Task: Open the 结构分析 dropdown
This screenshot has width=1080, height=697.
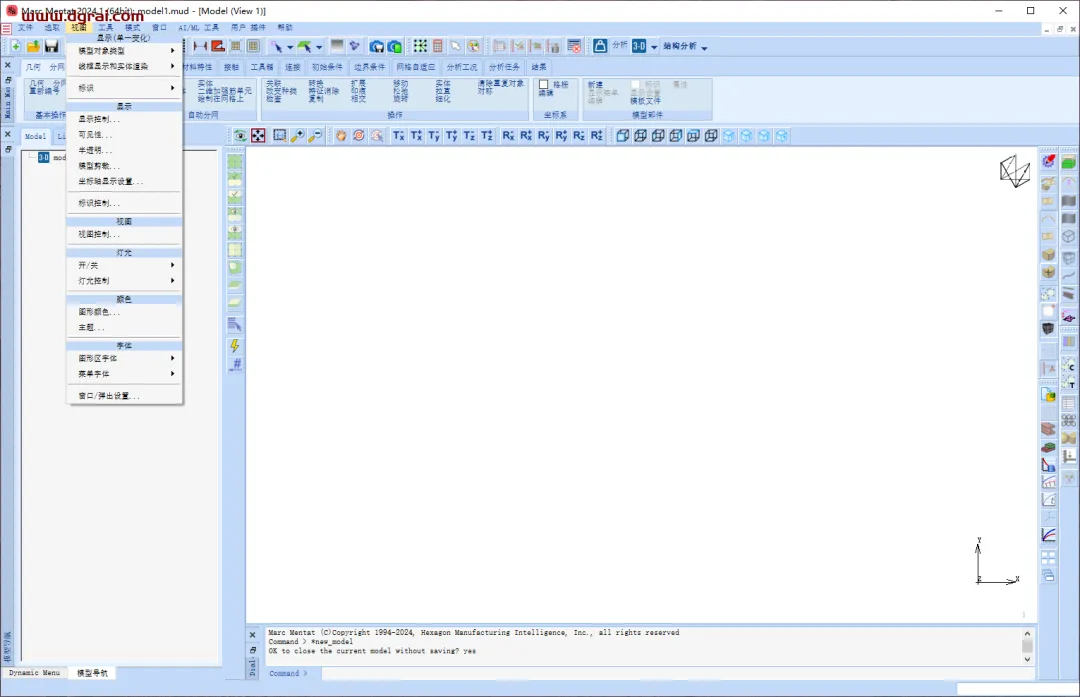Action: (685, 46)
